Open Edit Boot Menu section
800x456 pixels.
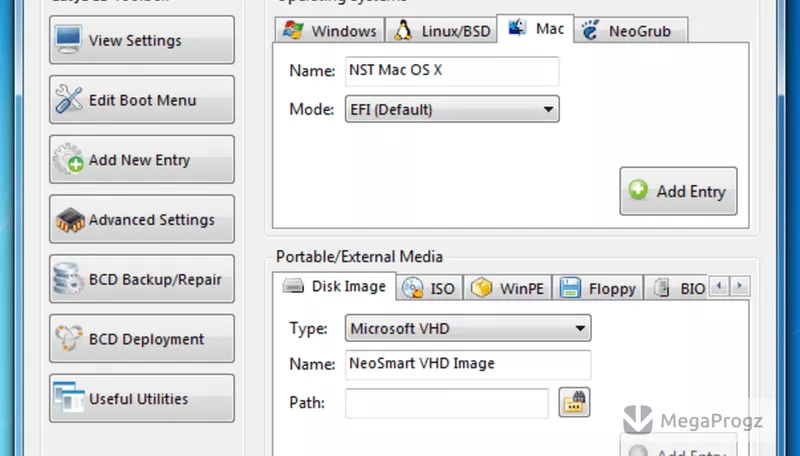tap(142, 100)
